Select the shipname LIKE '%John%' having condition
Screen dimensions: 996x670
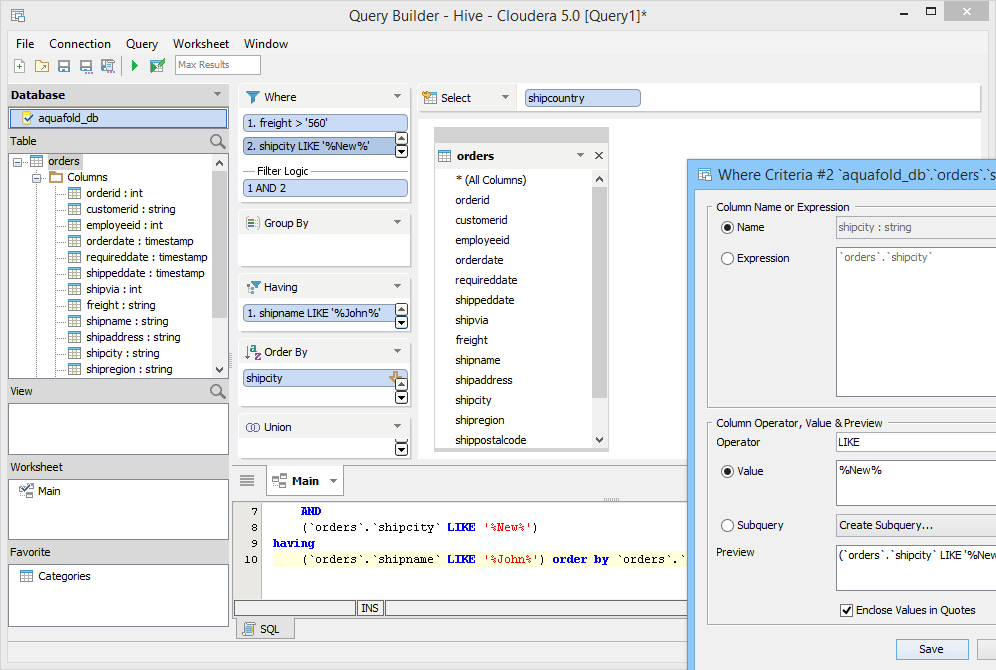[320, 313]
